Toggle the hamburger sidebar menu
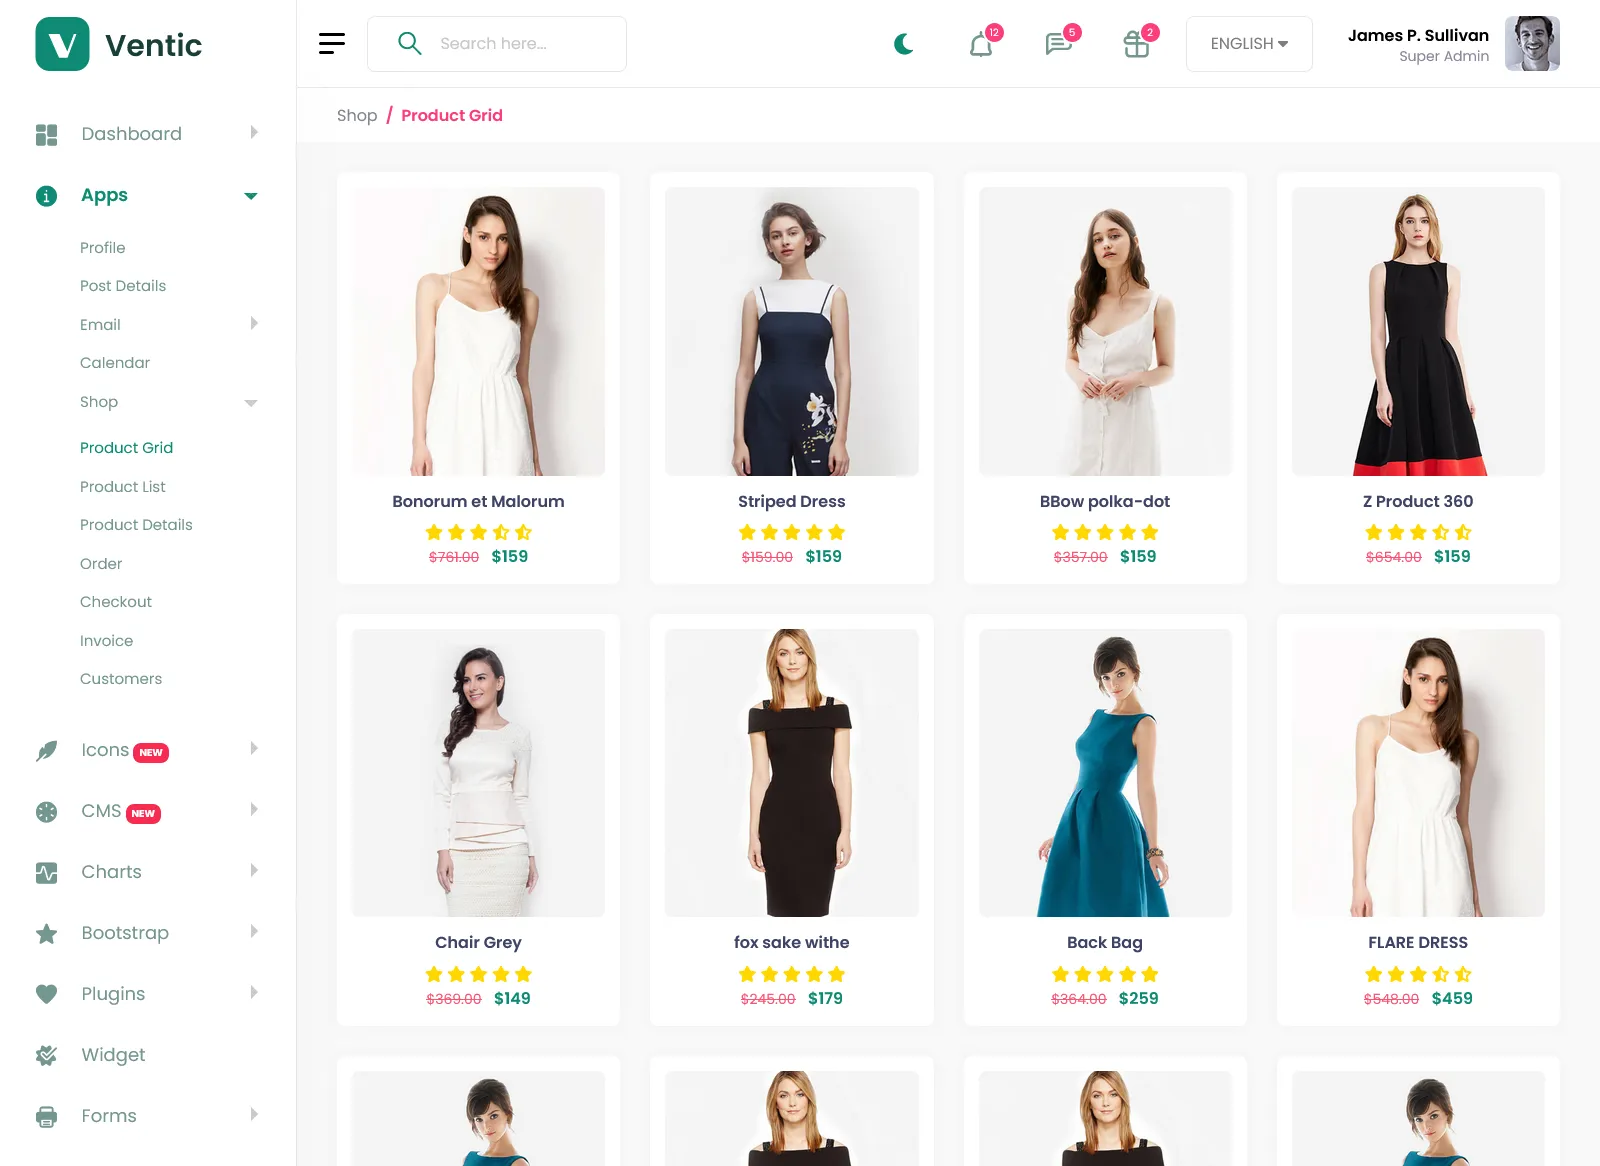 pyautogui.click(x=332, y=43)
